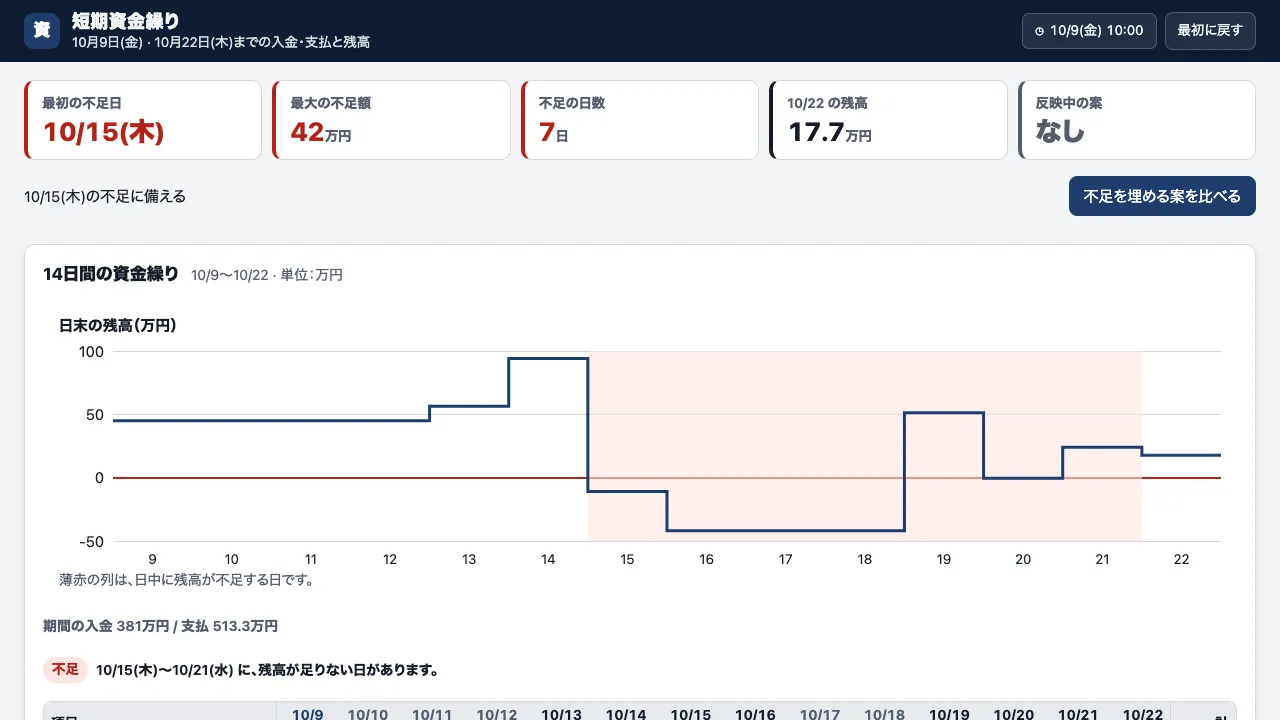Viewport: 1280px width, 720px height.
Task: Click the 最初に戻す button
Action: 1210,31
